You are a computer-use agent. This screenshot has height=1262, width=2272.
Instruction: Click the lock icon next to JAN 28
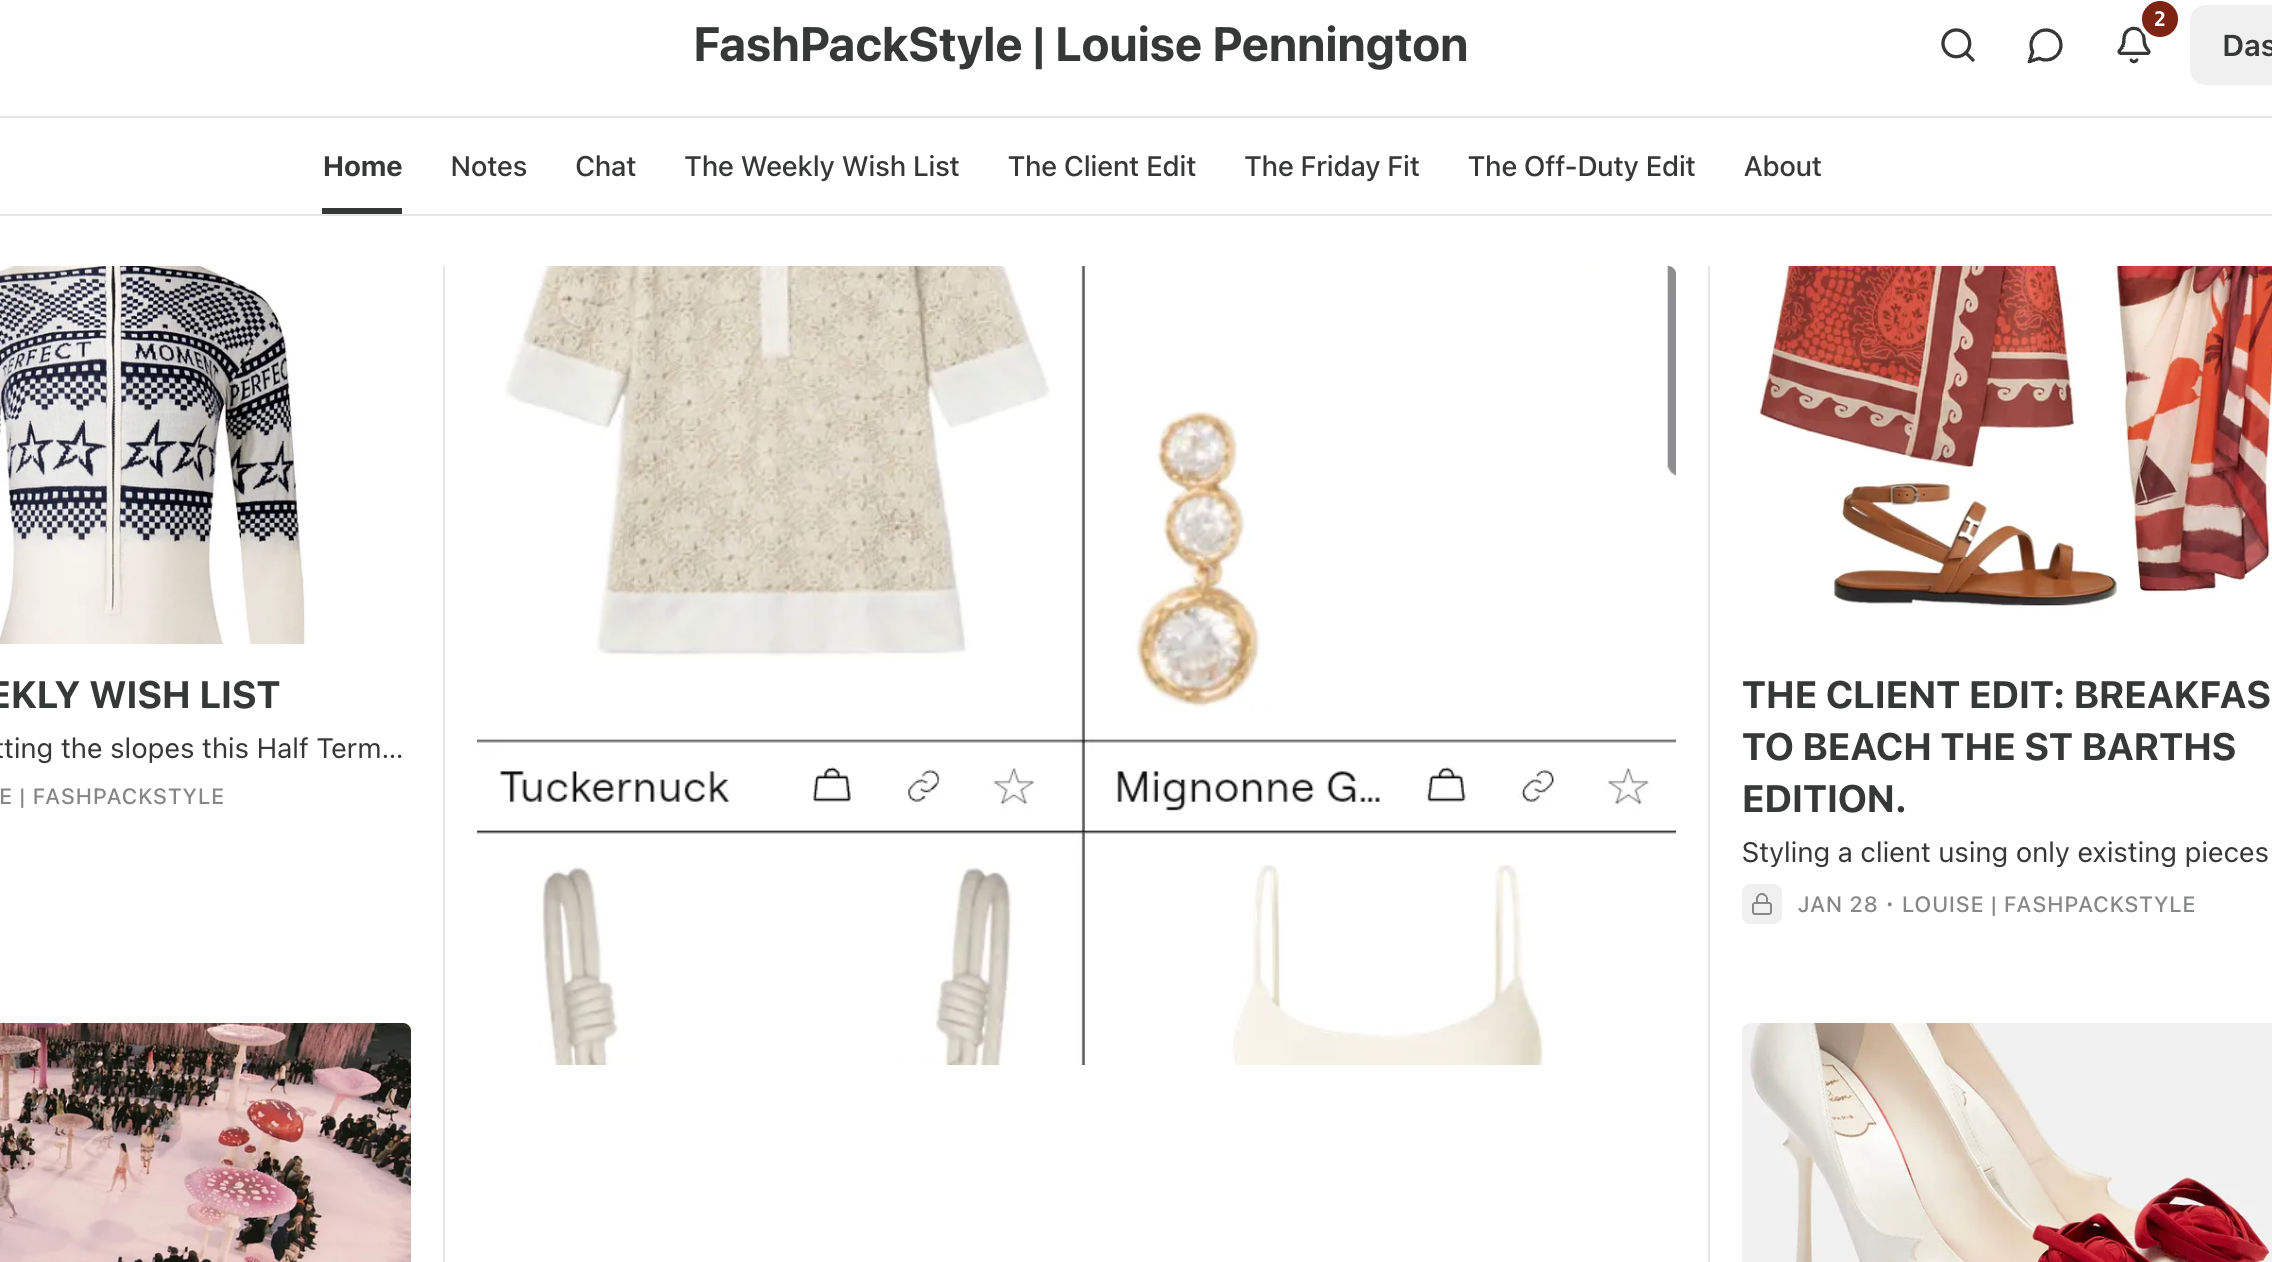(1761, 904)
